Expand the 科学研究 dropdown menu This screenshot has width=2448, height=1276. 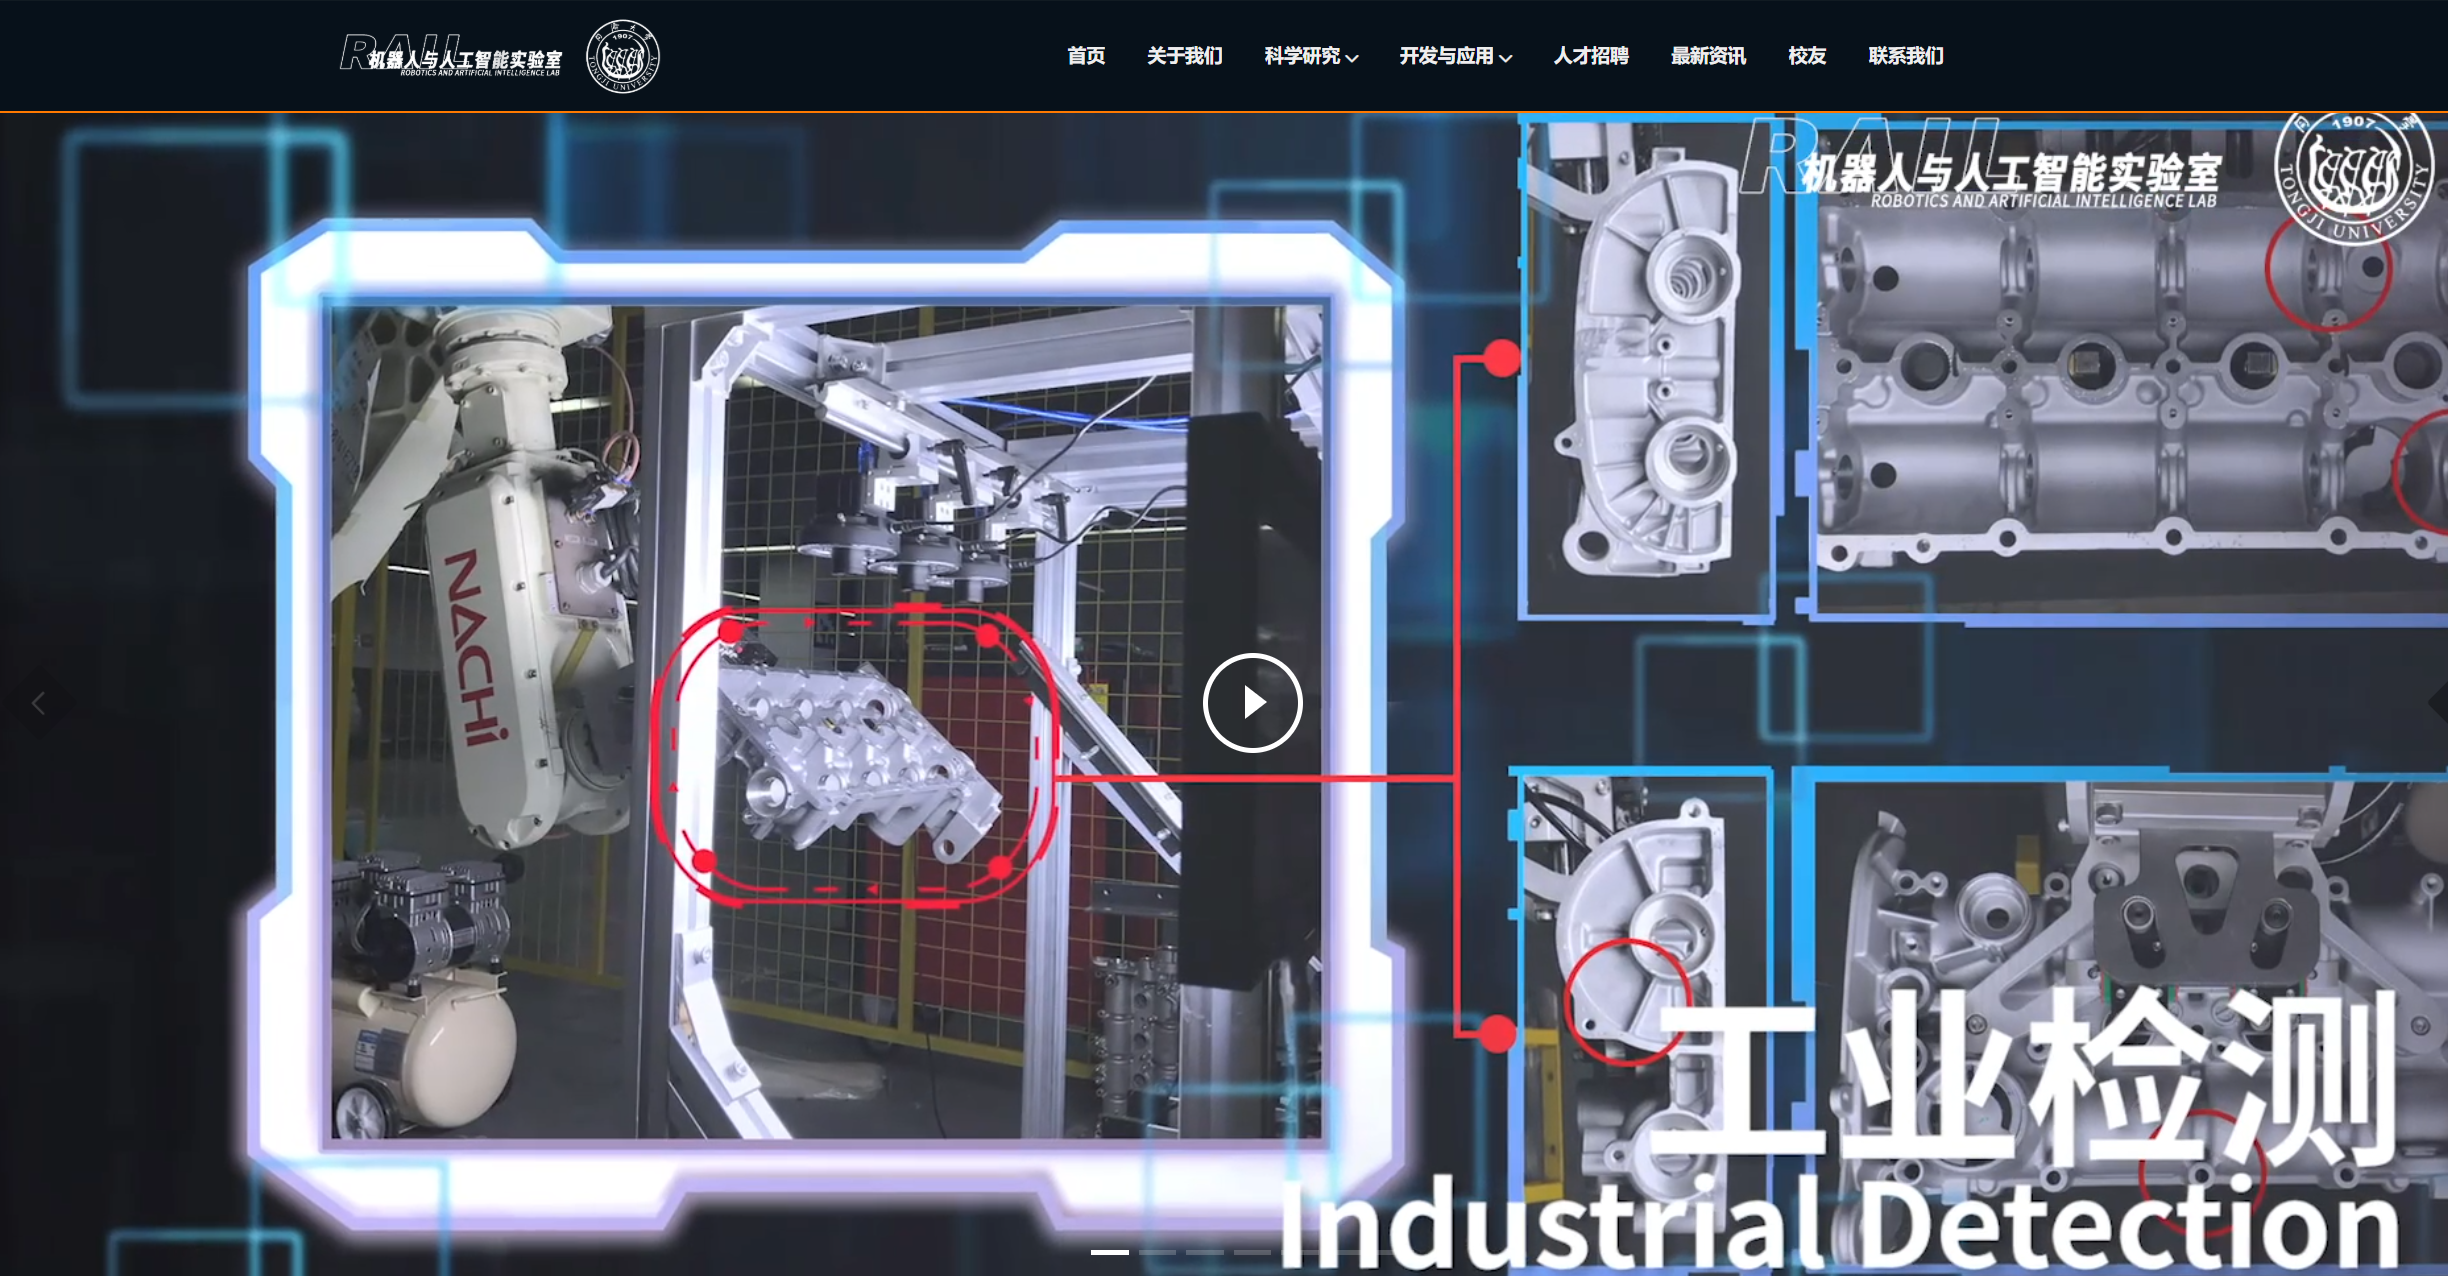(x=1302, y=56)
